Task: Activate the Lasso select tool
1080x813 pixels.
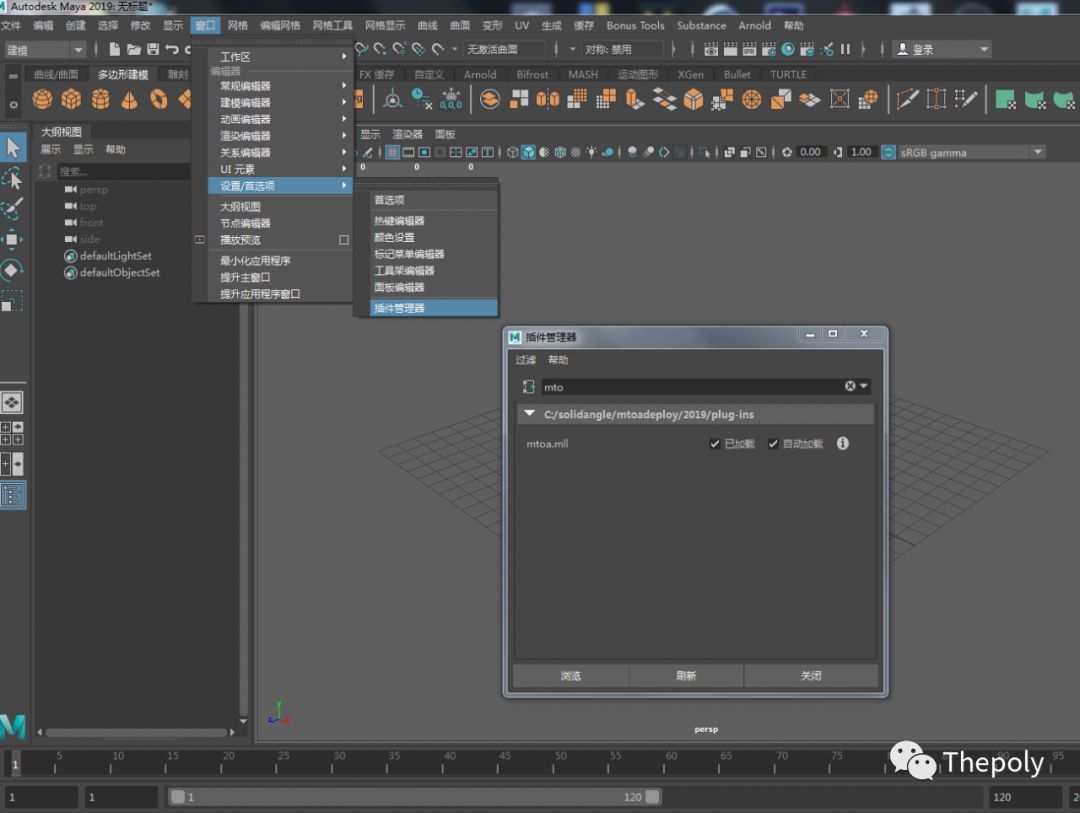Action: click(x=12, y=178)
